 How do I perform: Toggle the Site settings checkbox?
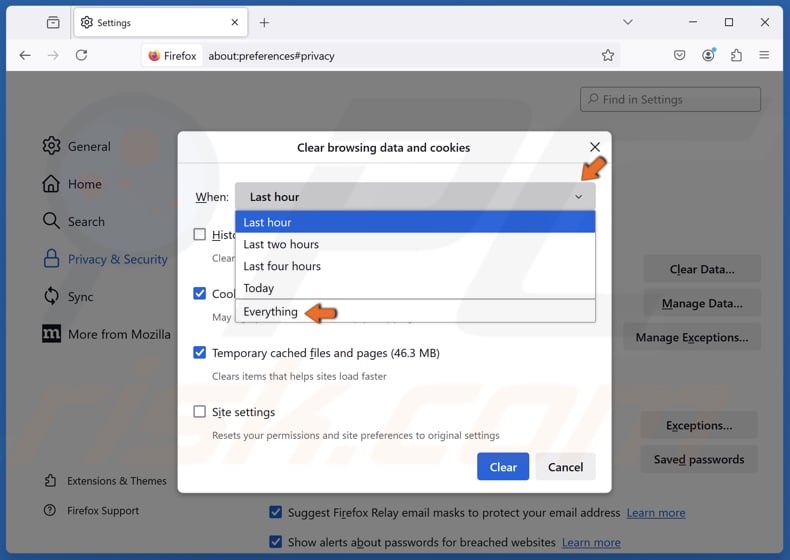coord(200,412)
